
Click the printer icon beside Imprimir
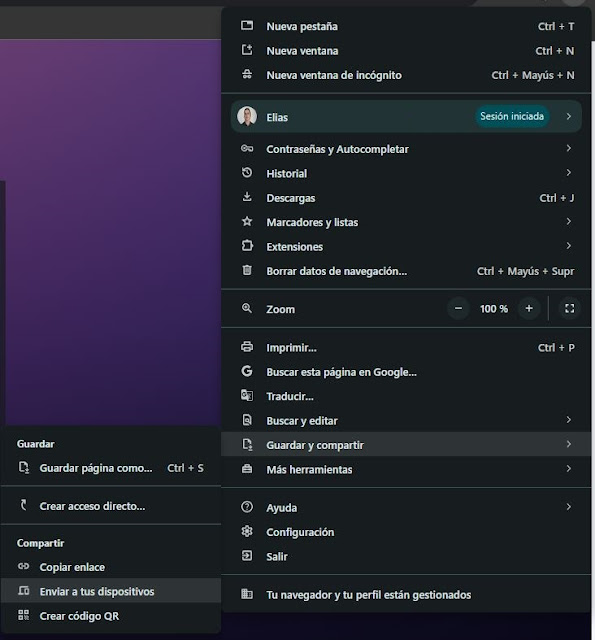pos(247,347)
